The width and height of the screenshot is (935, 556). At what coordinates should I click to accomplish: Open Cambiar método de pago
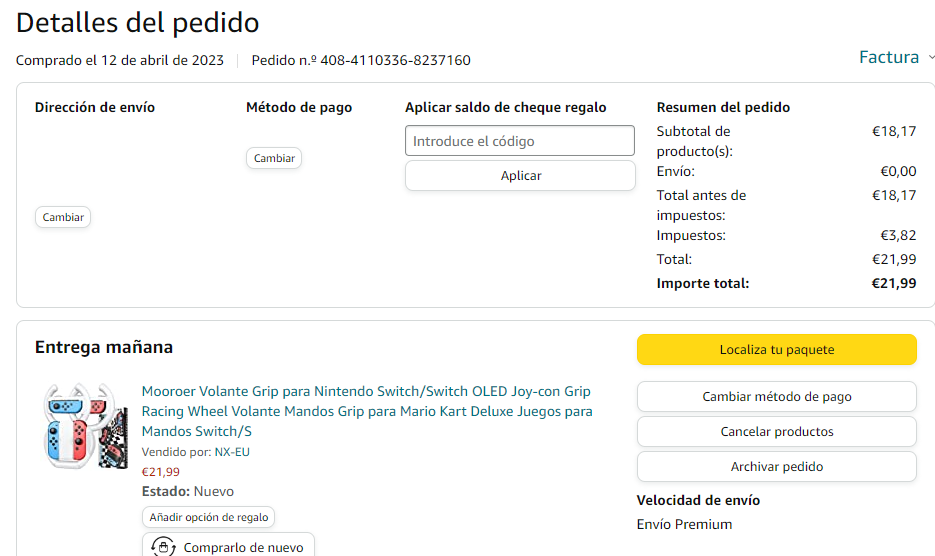(x=776, y=397)
